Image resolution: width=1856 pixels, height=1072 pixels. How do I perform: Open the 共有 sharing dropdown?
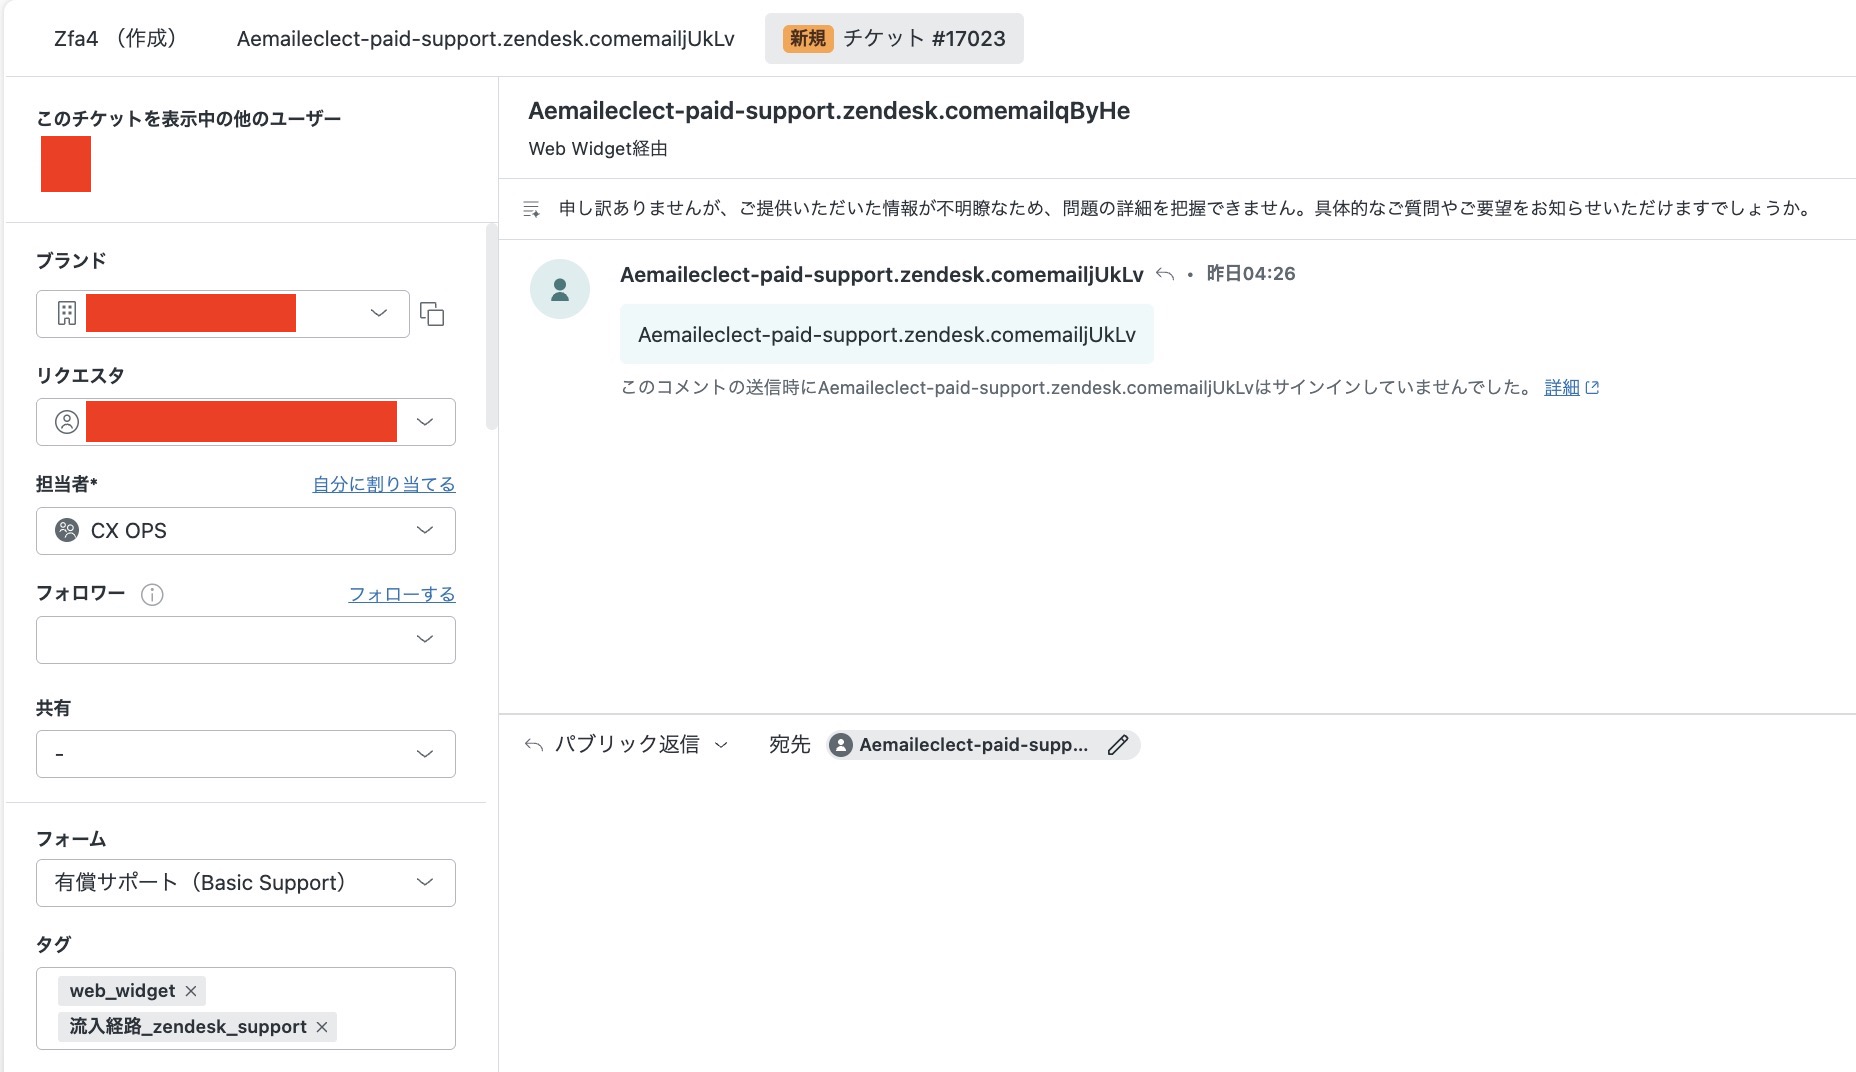(x=246, y=754)
